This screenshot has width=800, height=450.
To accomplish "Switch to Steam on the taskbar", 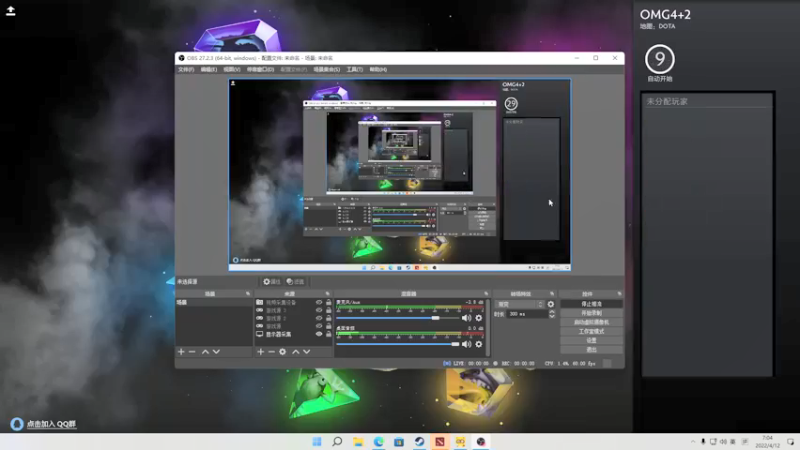I will 419,441.
